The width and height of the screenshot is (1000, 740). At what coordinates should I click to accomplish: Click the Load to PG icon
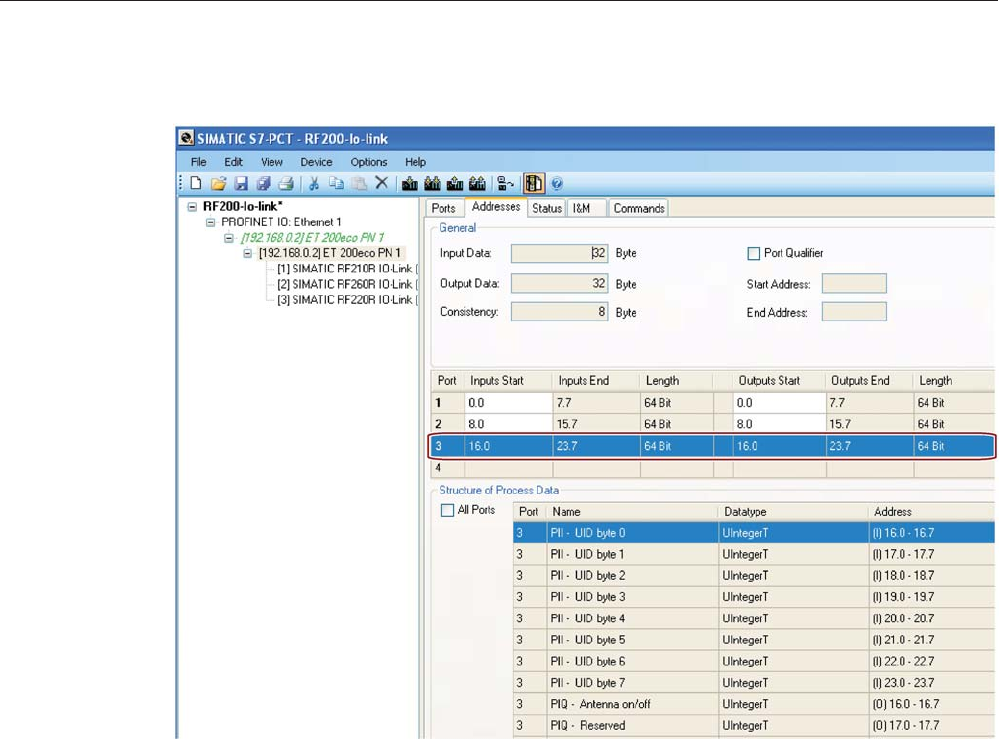(455, 184)
